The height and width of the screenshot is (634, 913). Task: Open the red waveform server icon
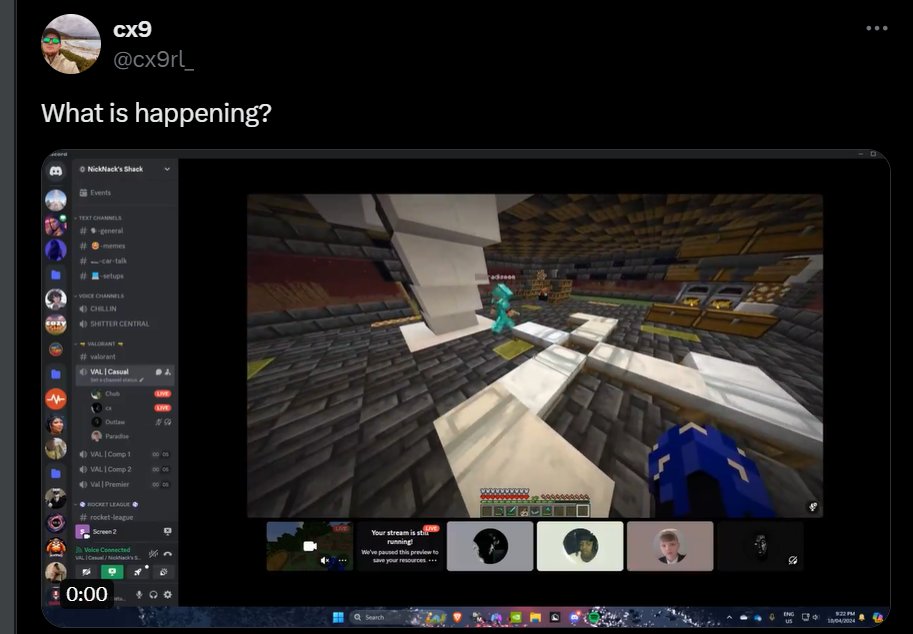tap(56, 399)
